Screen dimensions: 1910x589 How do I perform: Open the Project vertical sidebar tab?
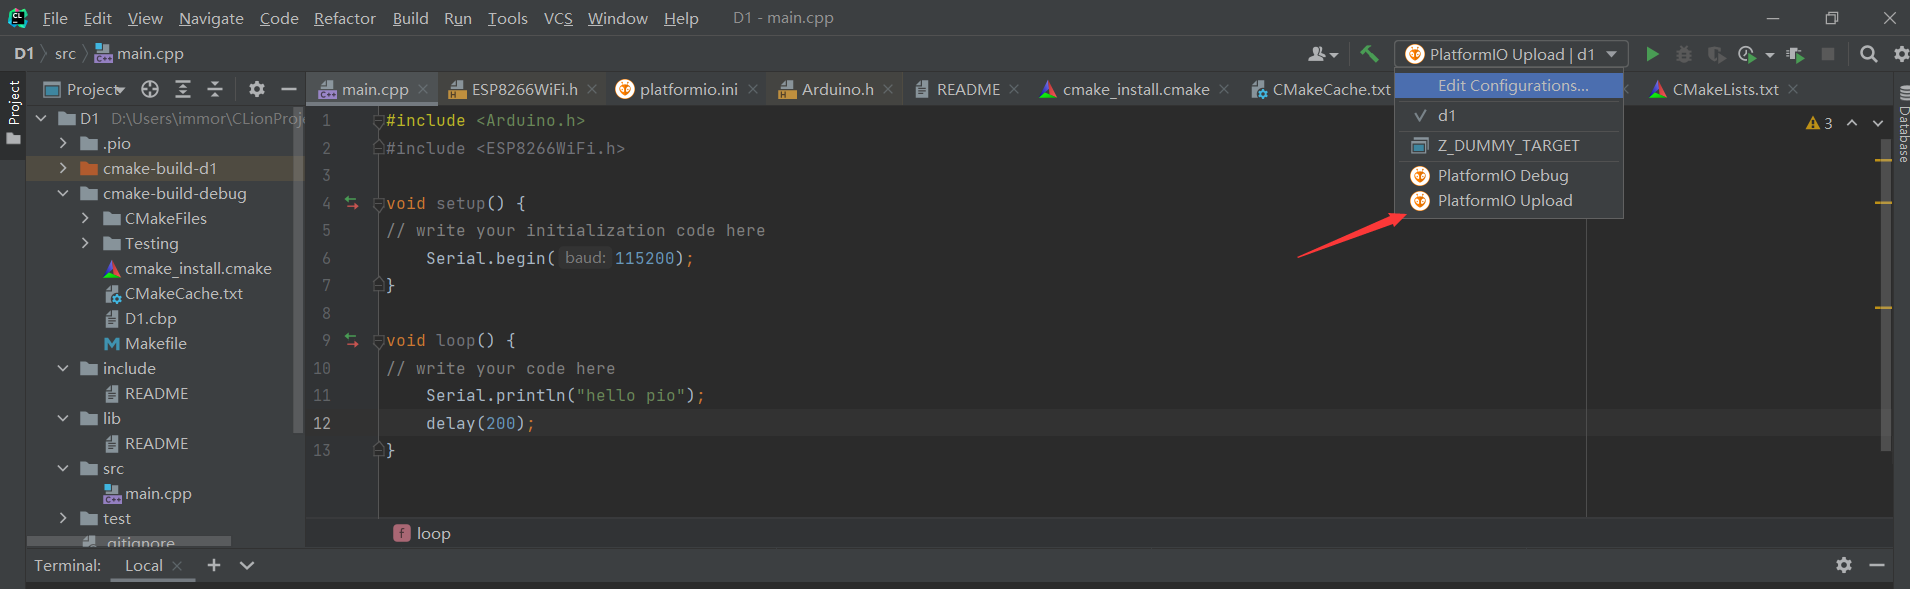[14, 112]
